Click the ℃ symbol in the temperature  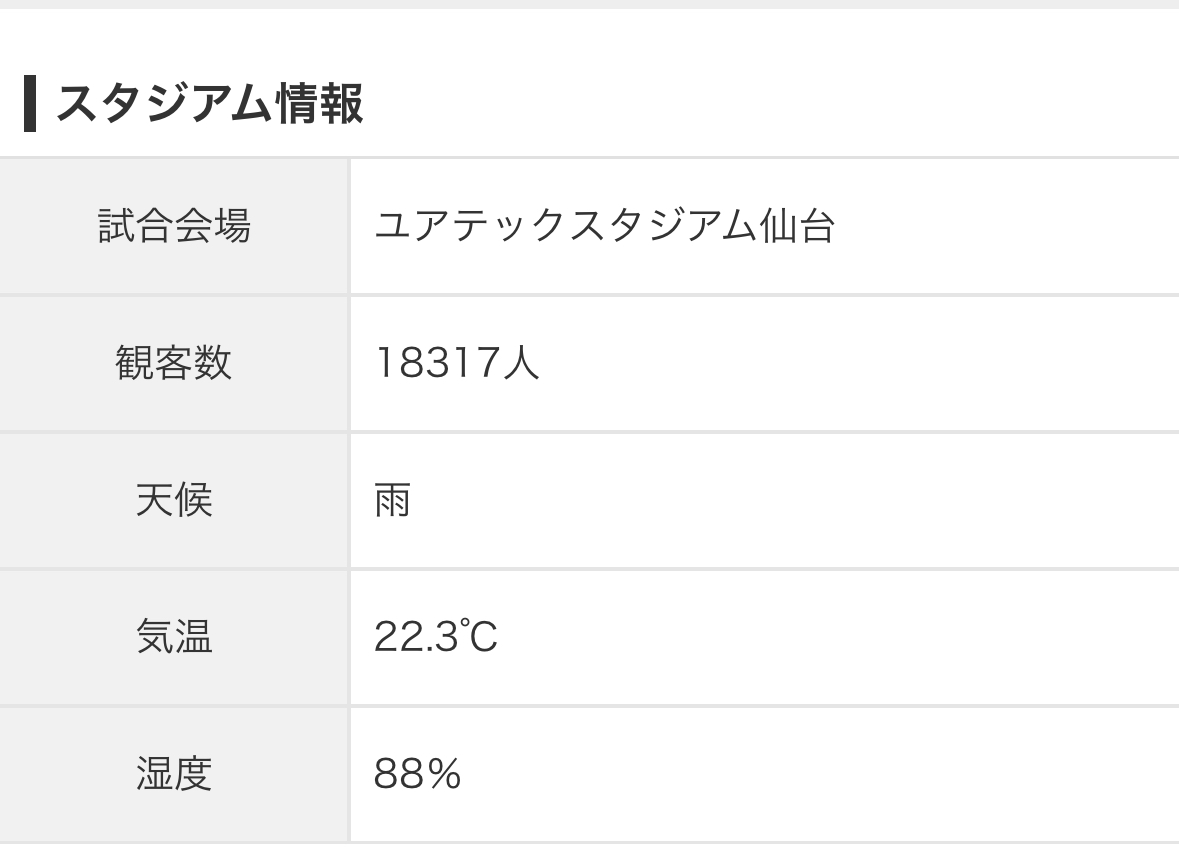(477, 636)
